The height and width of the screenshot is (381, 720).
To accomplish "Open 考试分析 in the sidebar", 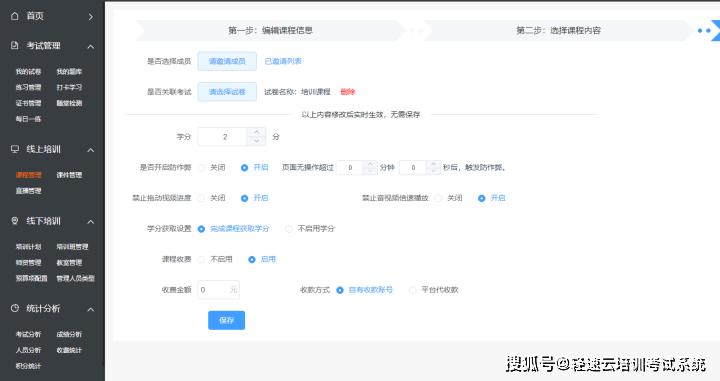I will [x=28, y=334].
